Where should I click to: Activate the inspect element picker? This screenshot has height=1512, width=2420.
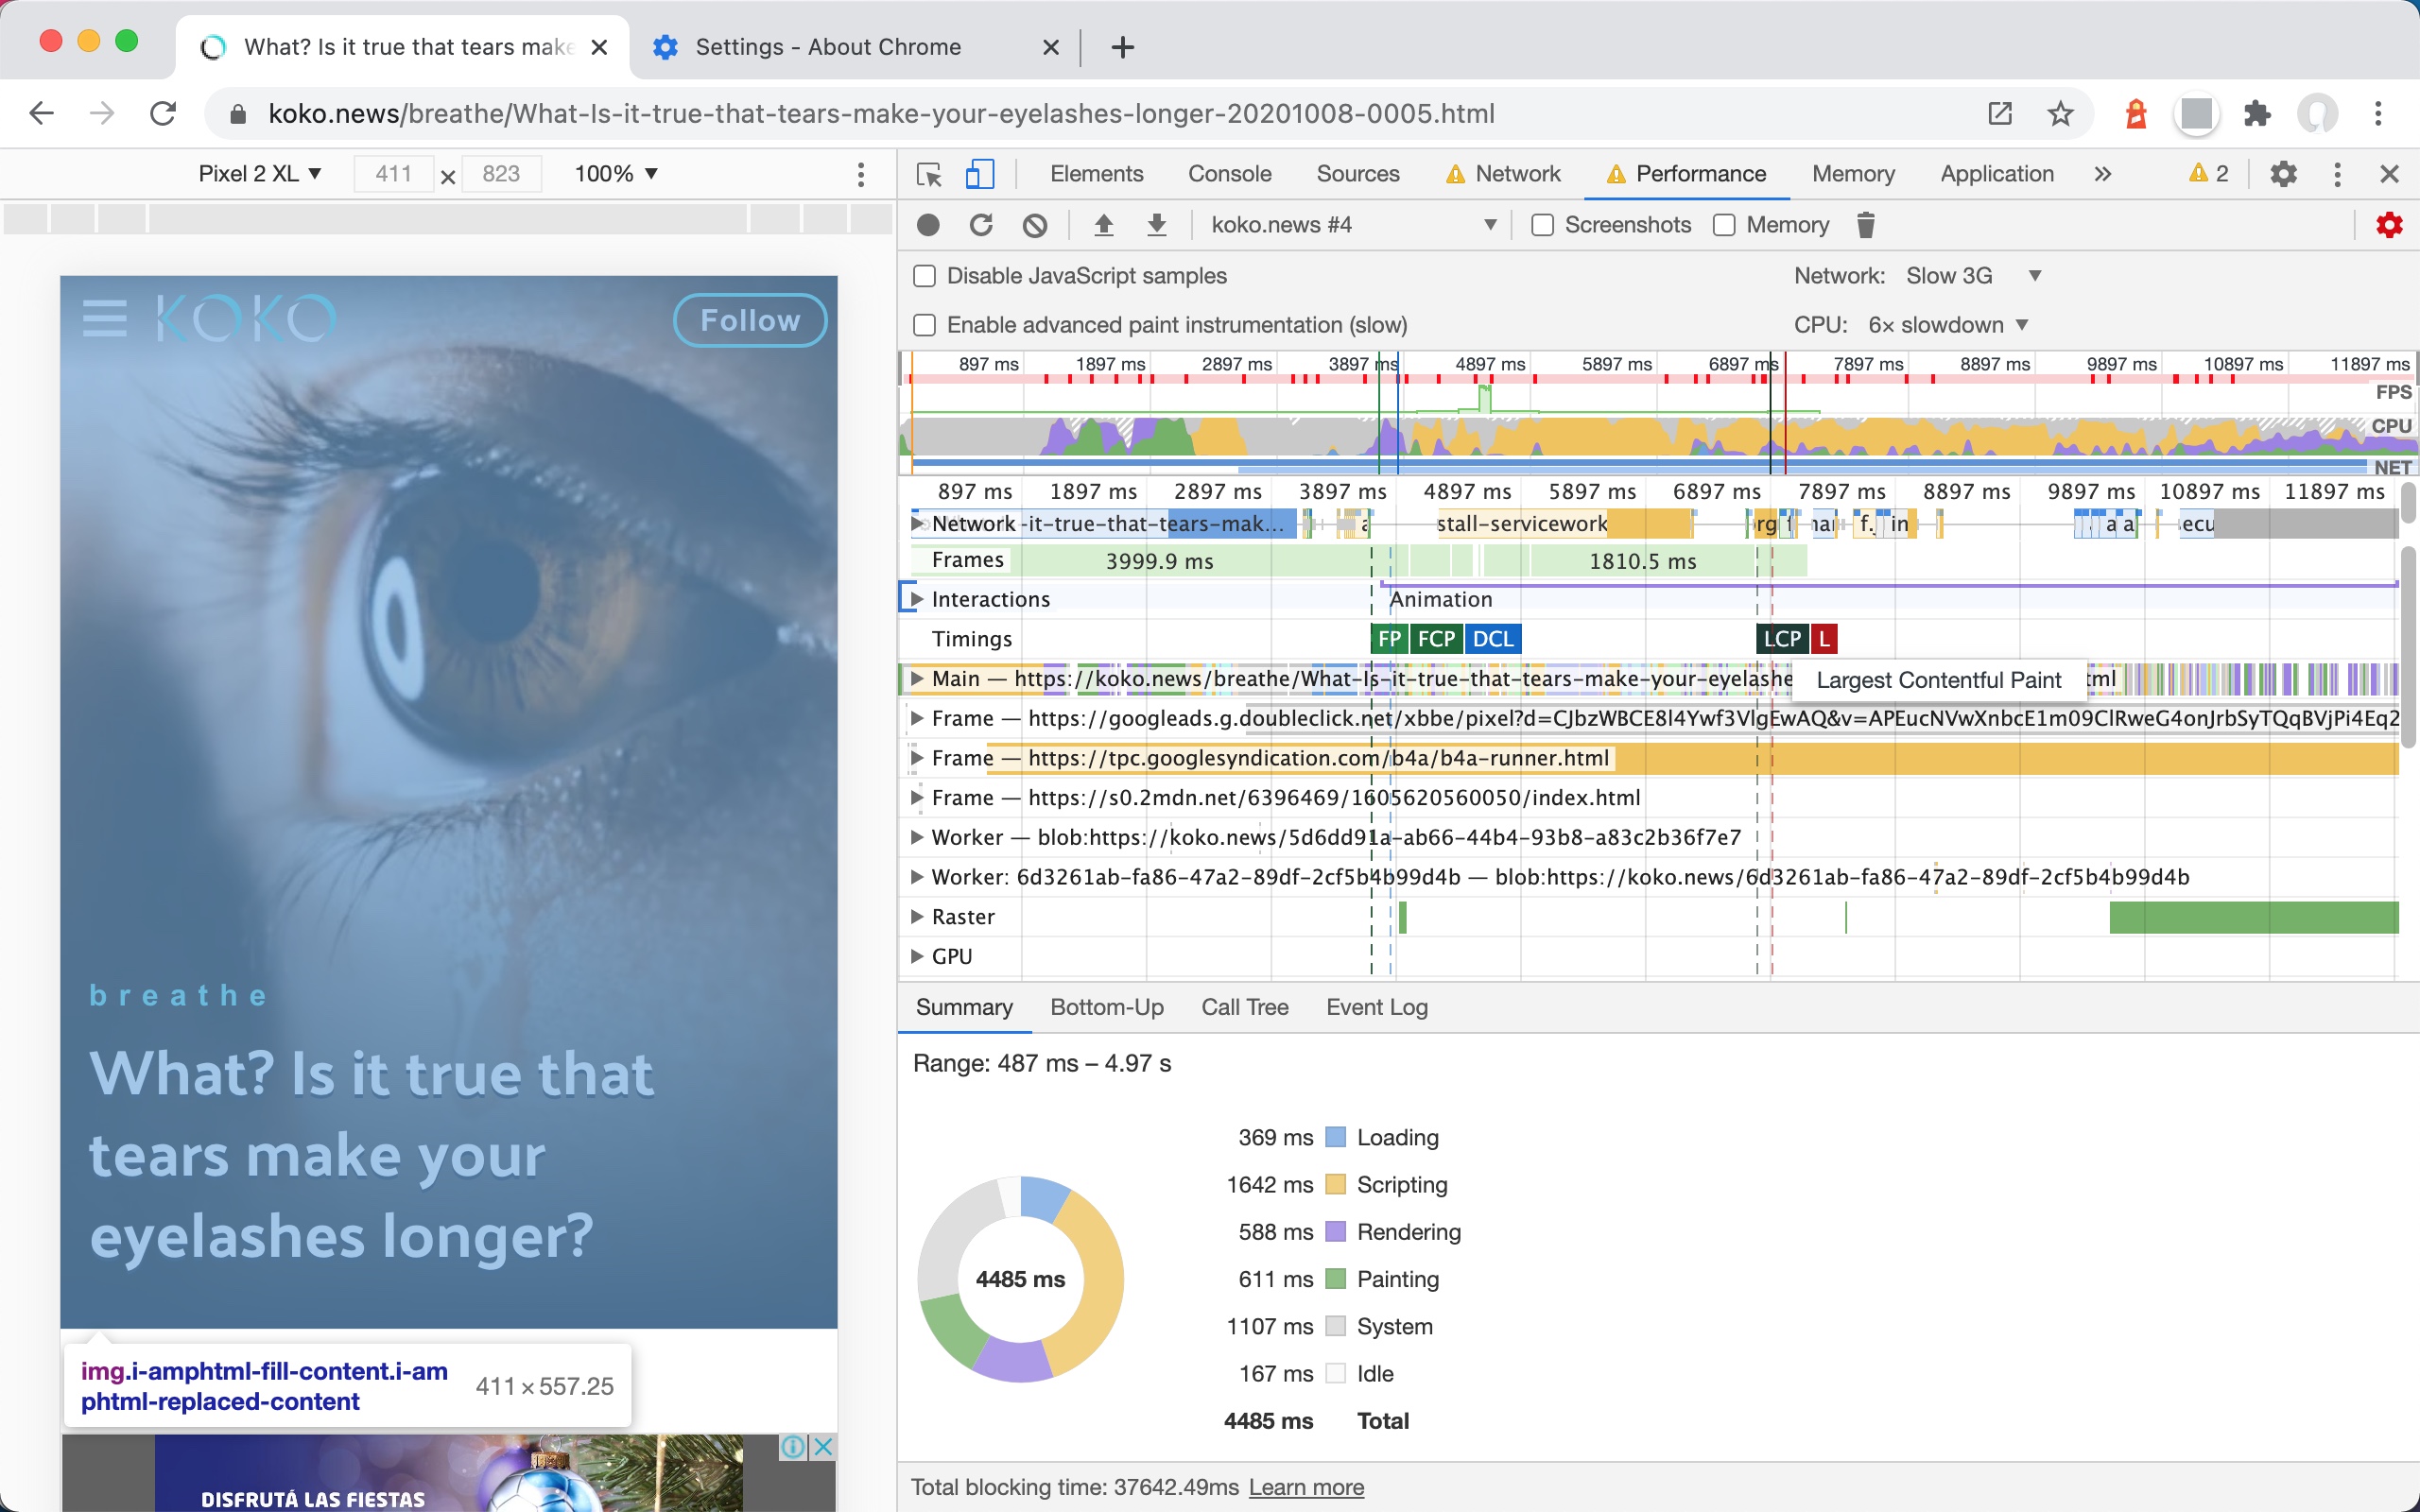929,174
